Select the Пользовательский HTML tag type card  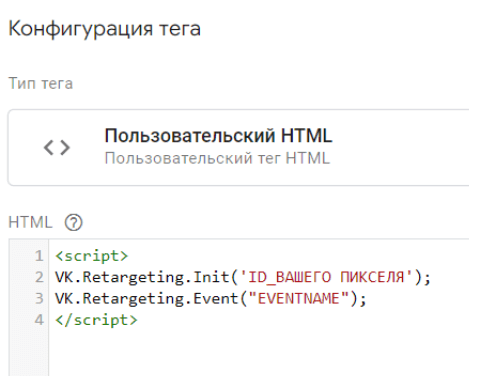(x=238, y=147)
